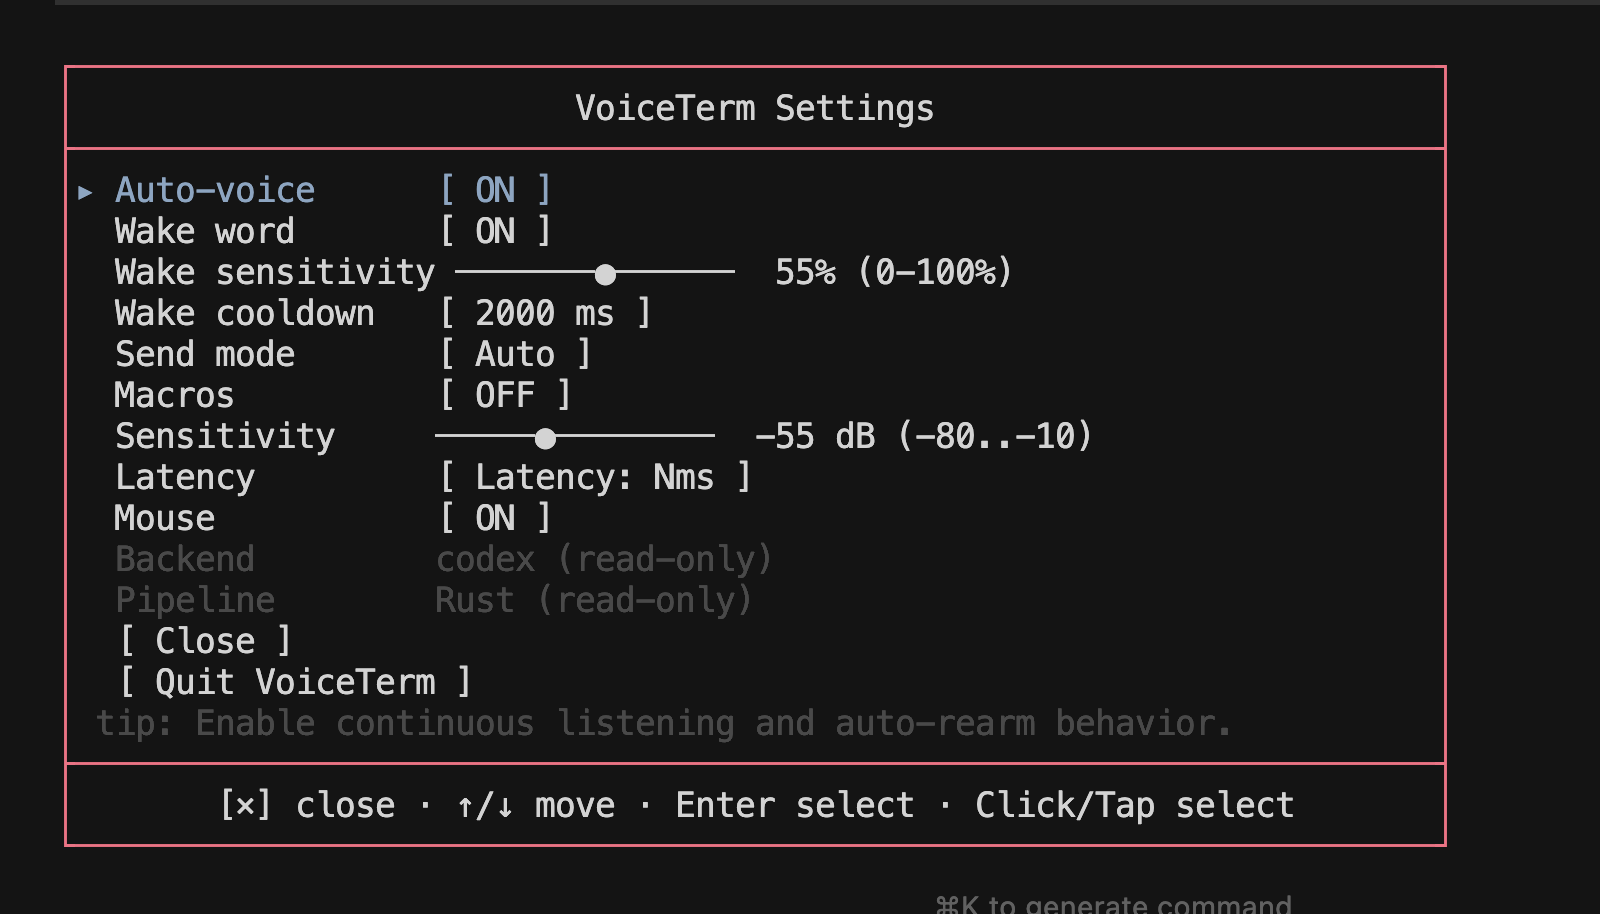Click the Sensitivity dB slider handle
Image resolution: width=1600 pixels, height=914 pixels.
tap(545, 438)
